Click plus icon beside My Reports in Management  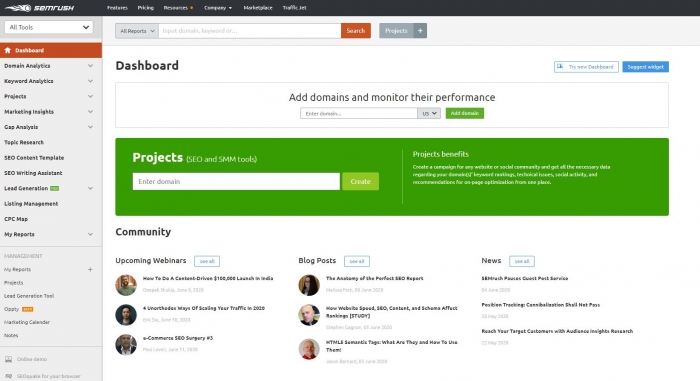pyautogui.click(x=90, y=269)
